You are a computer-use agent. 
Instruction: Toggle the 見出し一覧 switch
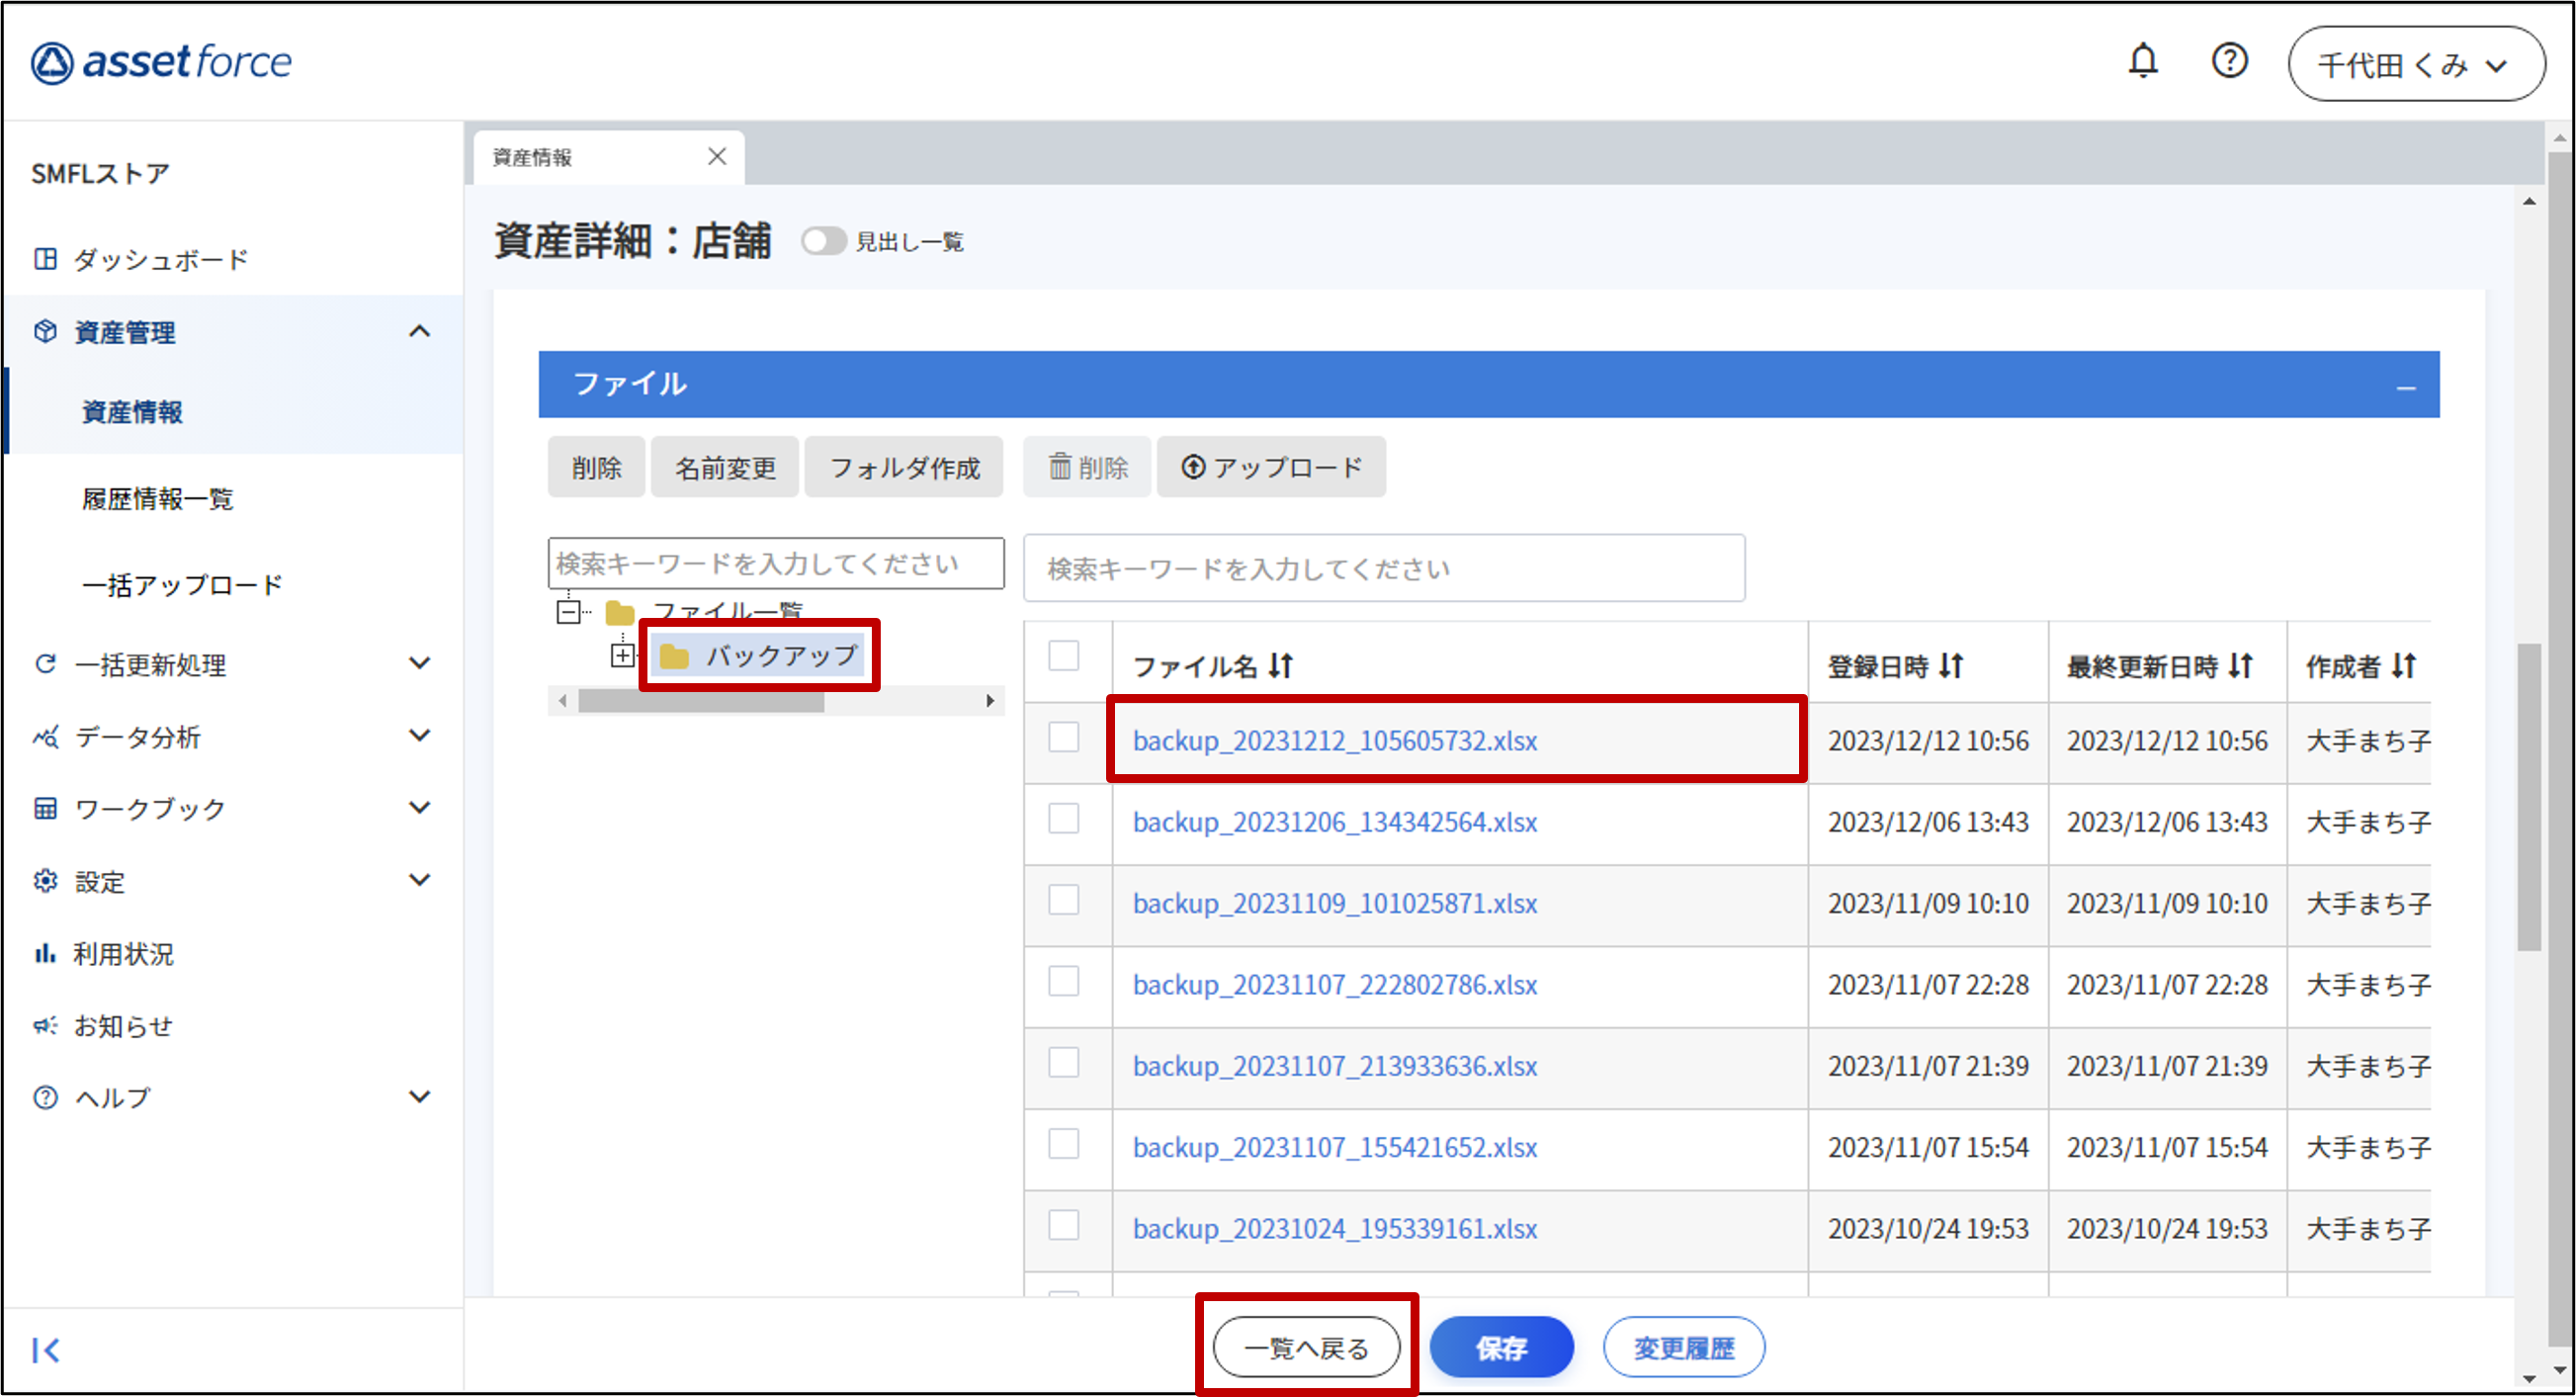(823, 241)
